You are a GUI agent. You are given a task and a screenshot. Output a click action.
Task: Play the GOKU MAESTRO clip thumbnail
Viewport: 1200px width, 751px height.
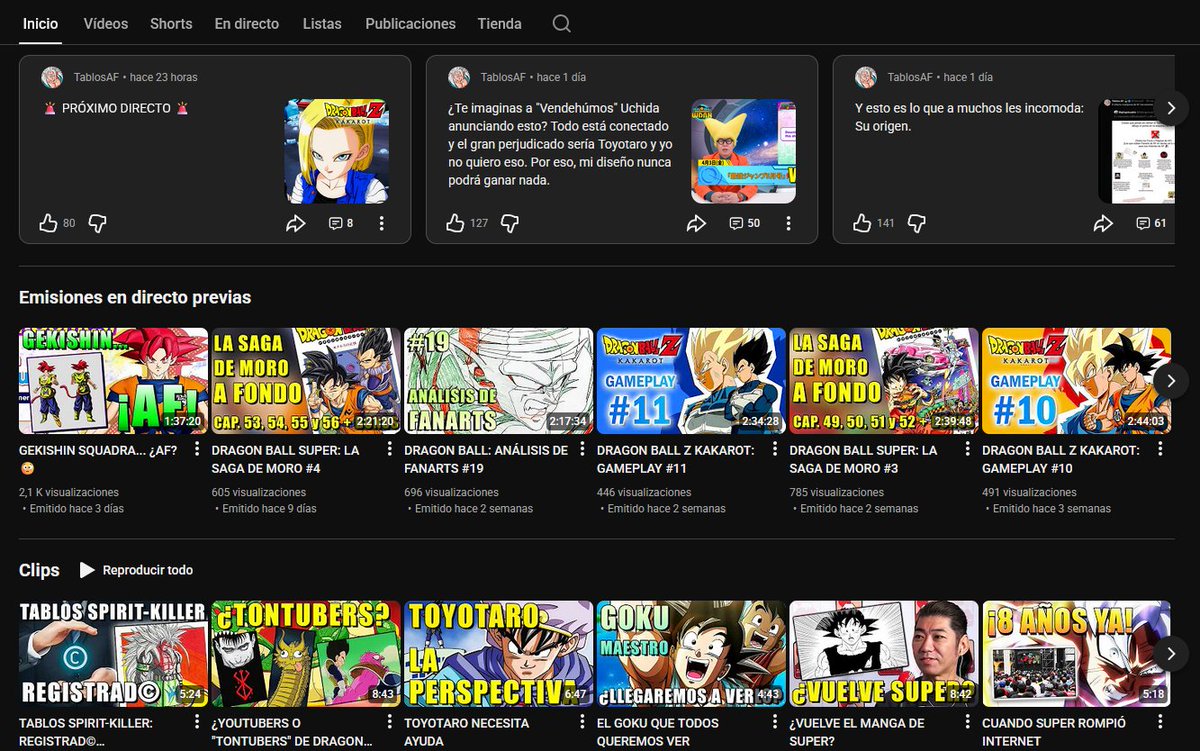(692, 654)
